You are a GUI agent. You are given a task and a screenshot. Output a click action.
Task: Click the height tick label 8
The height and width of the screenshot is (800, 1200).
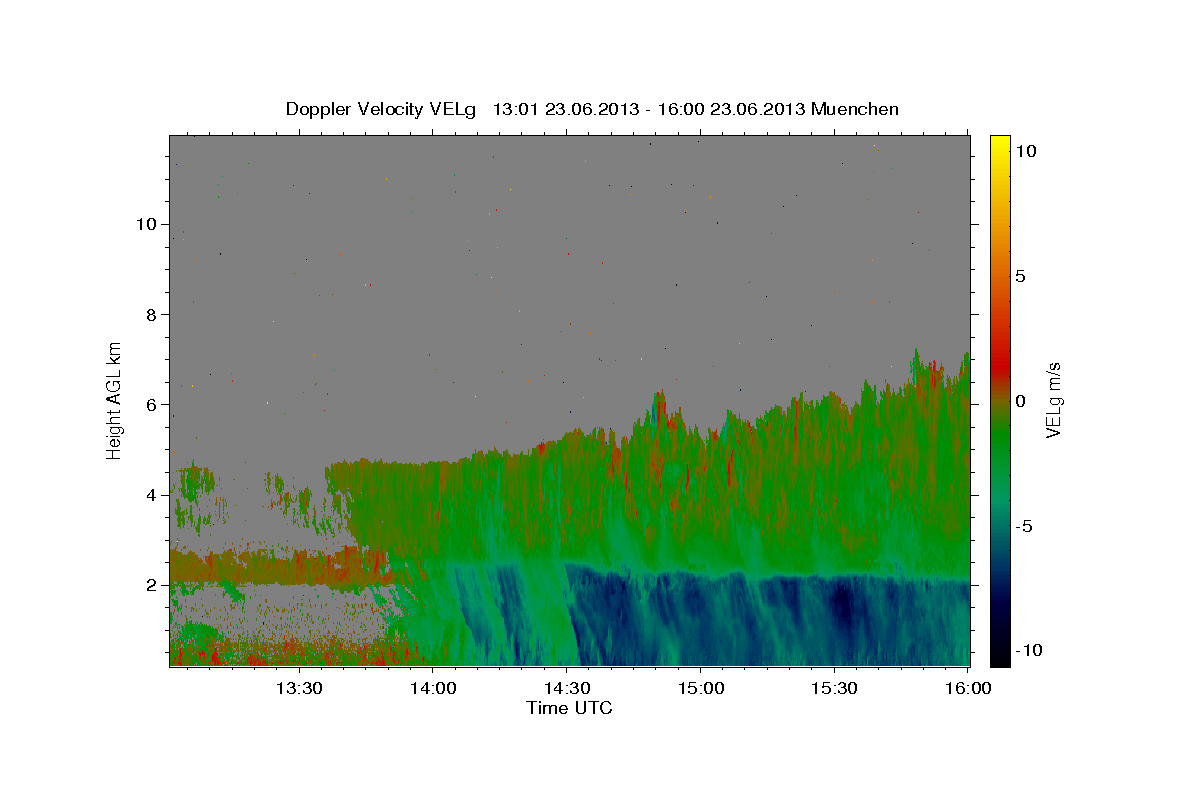(x=151, y=314)
